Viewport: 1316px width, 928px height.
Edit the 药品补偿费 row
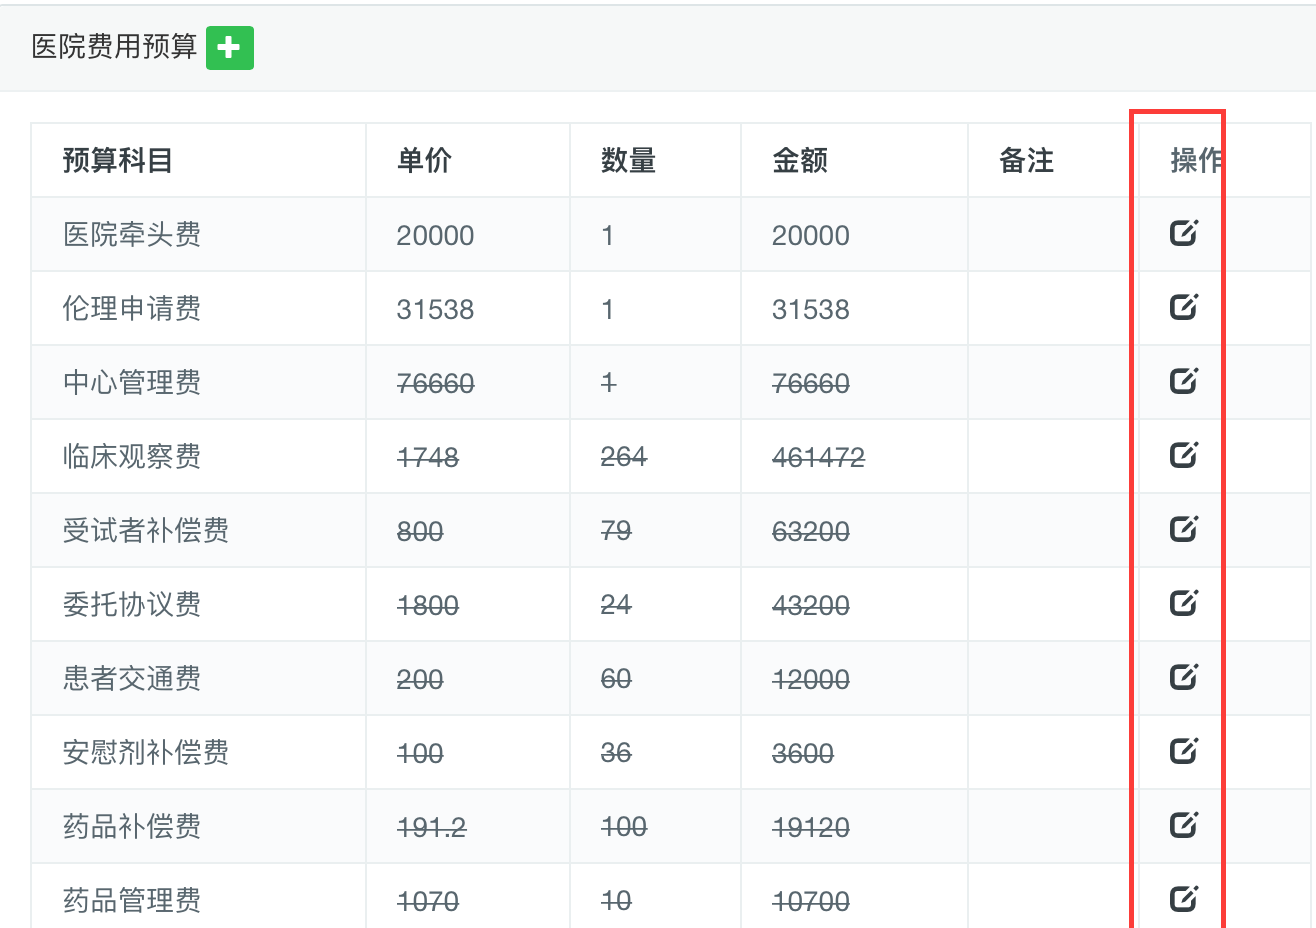click(x=1184, y=824)
